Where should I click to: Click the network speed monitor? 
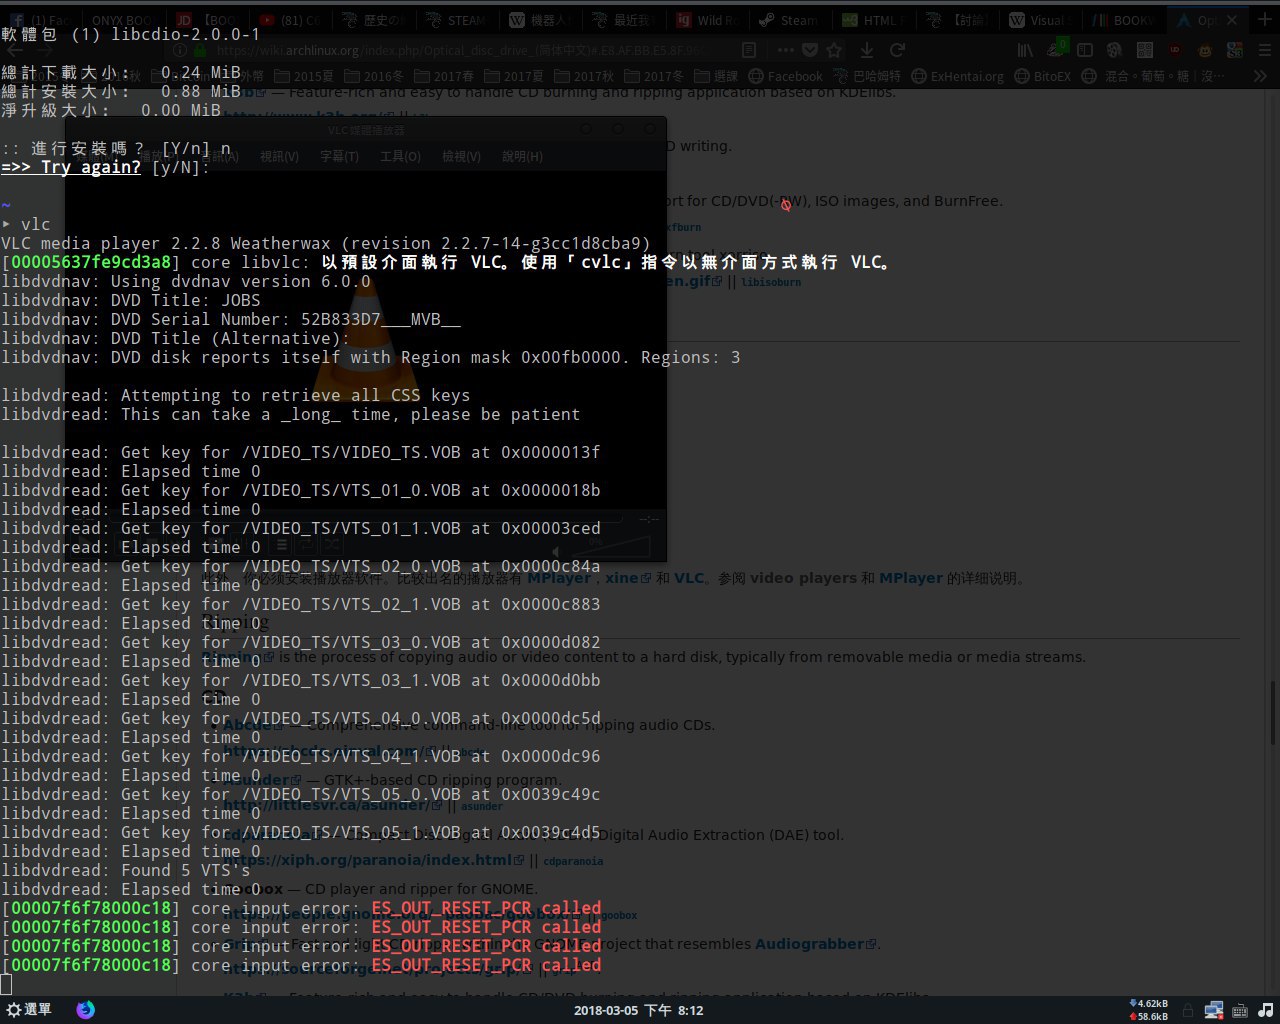click(x=1148, y=1010)
